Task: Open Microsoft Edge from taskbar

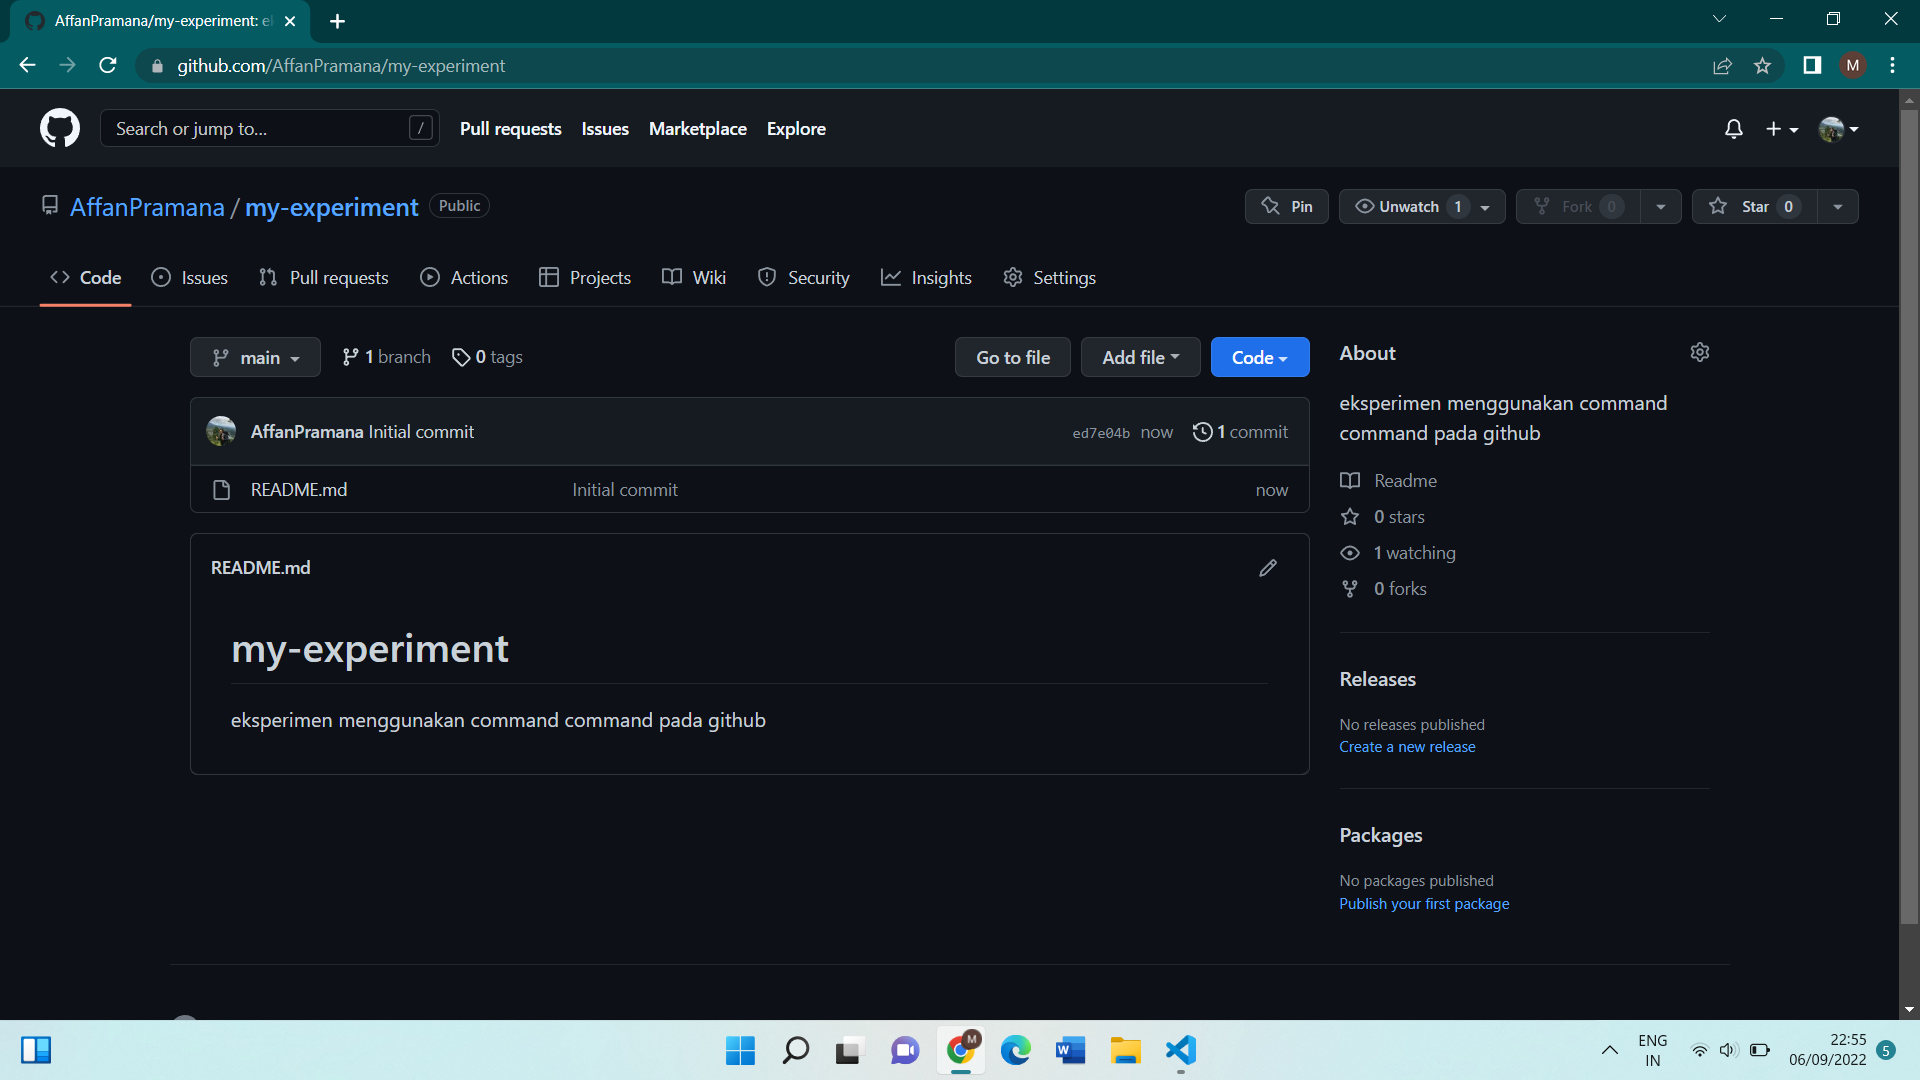Action: (1015, 1050)
